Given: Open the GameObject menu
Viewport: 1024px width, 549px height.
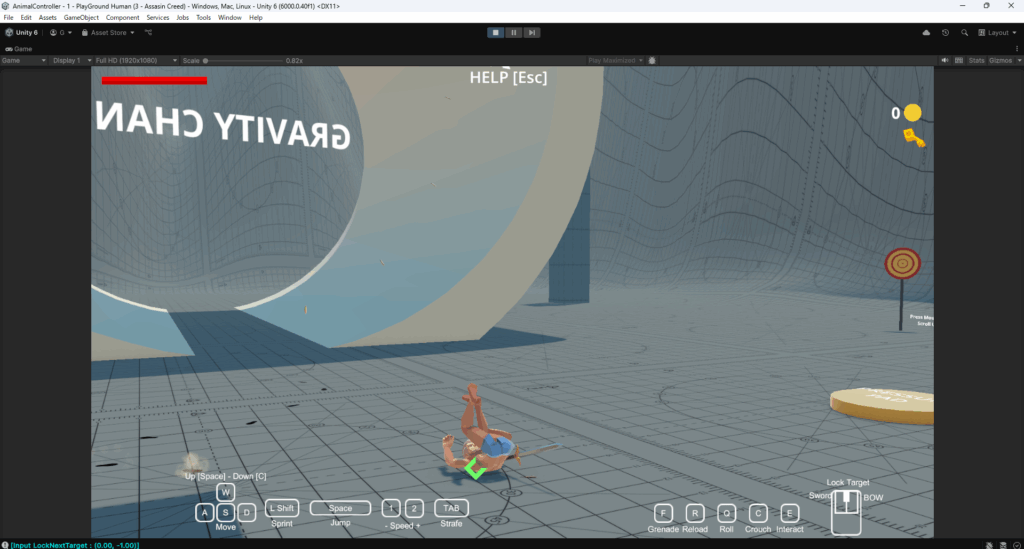Looking at the screenshot, I should click(x=81, y=18).
